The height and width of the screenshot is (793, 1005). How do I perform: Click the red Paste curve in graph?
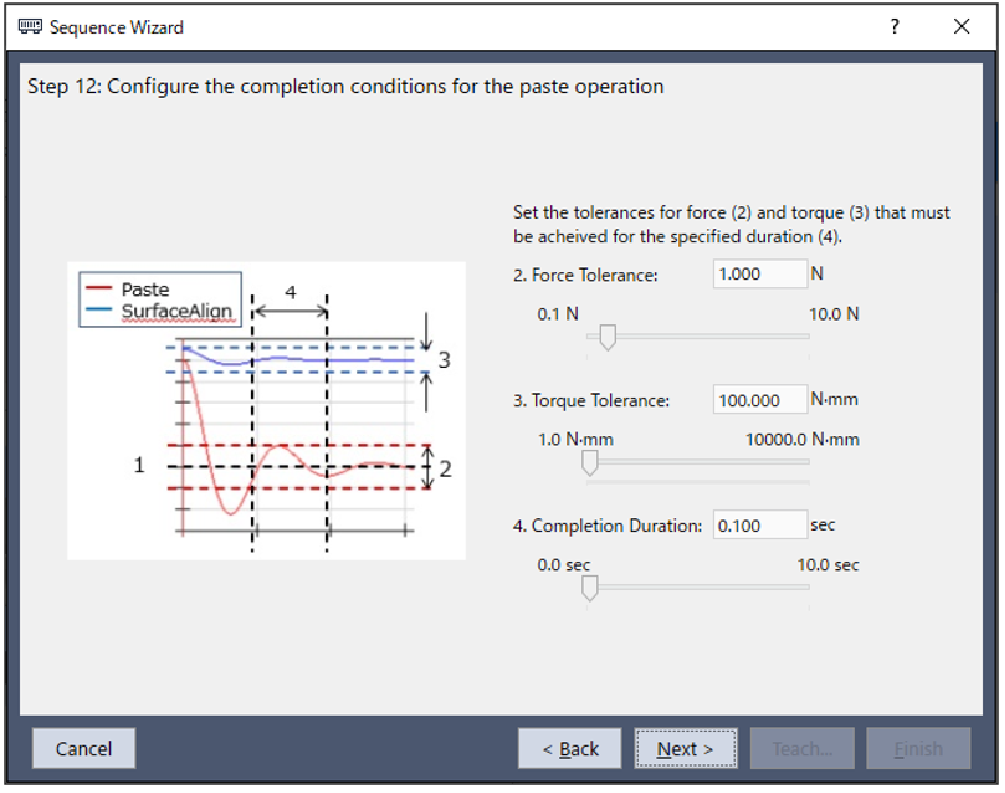tap(231, 510)
